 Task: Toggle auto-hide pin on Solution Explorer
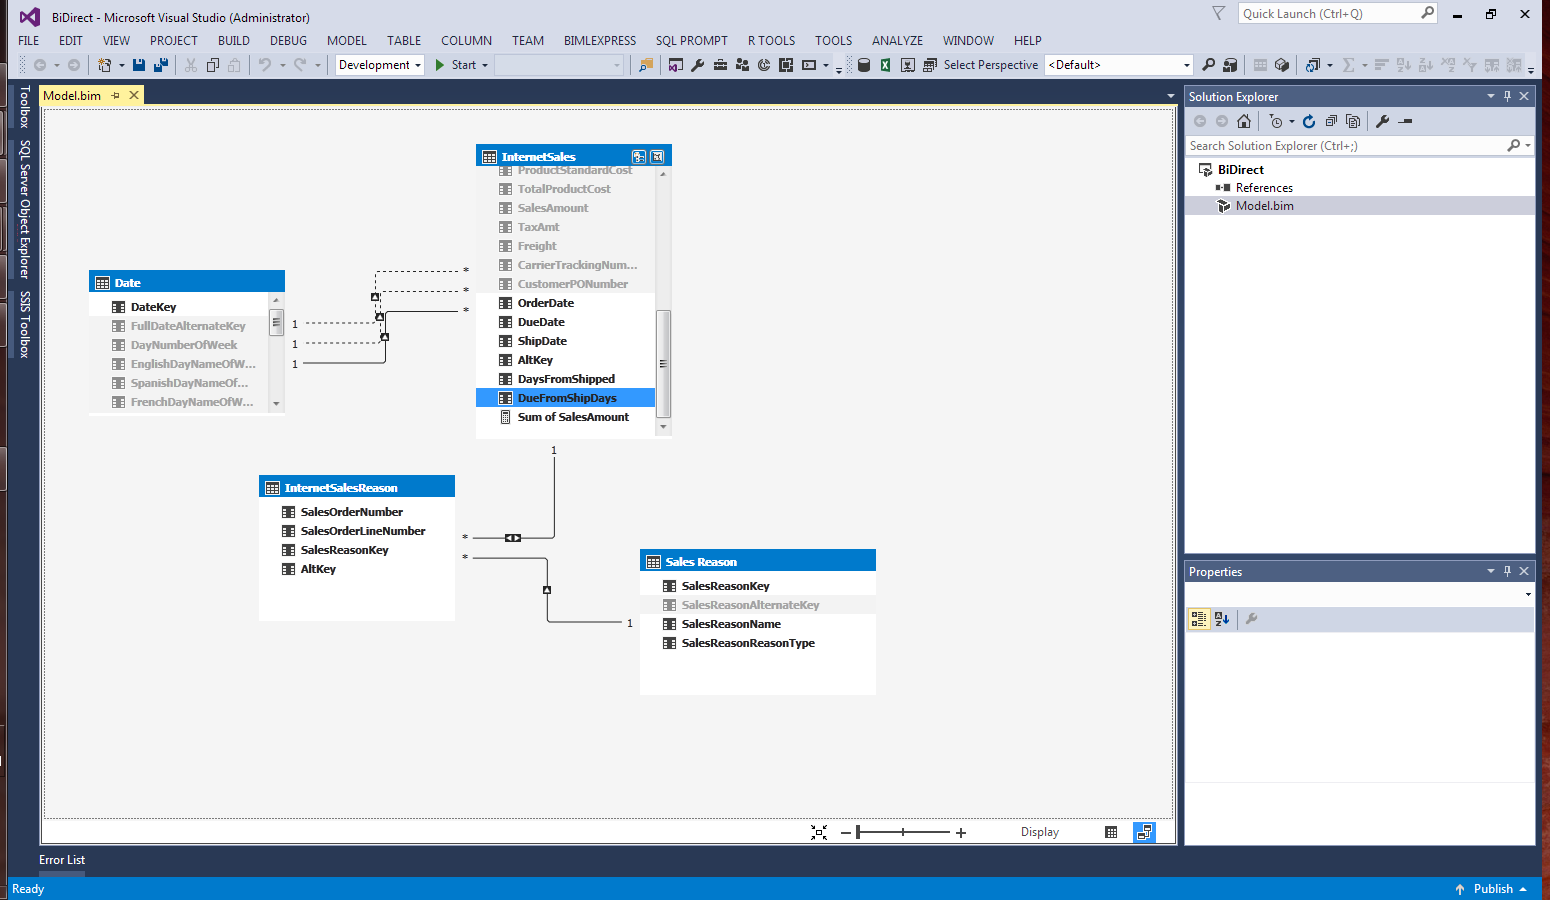click(x=1507, y=96)
